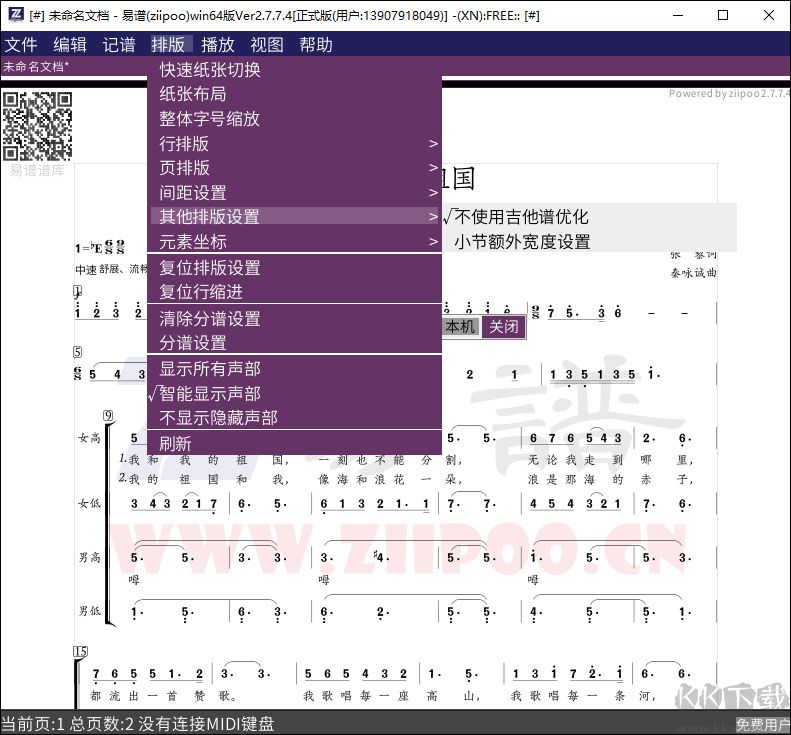Click the key signature 1=bE marking
The image size is (791, 735).
[89, 248]
